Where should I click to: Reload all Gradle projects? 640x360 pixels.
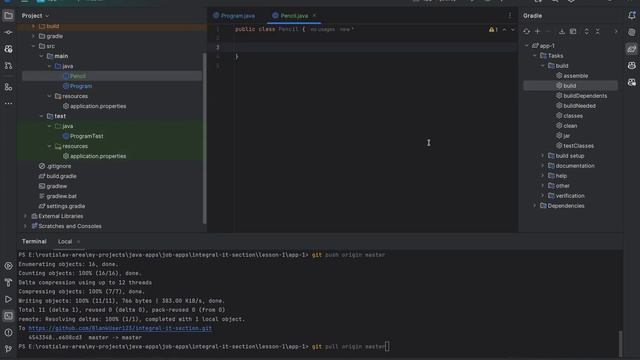pyautogui.click(x=527, y=31)
